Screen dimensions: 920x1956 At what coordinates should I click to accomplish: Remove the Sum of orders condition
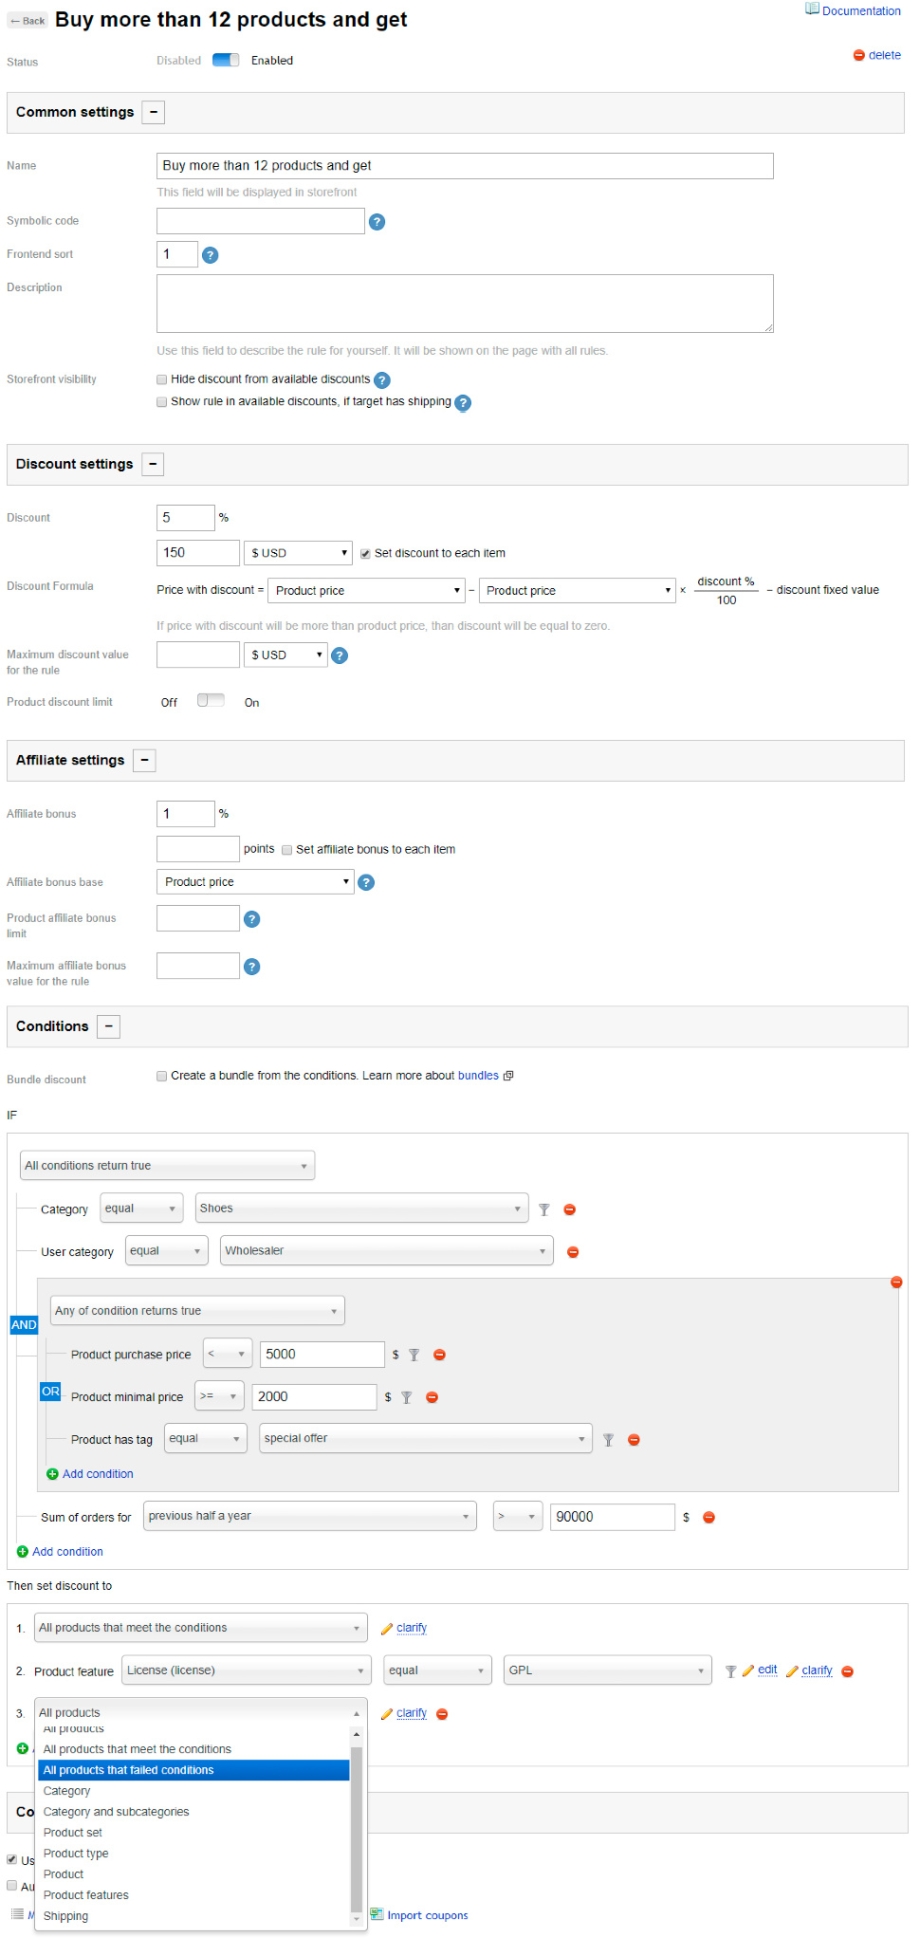click(709, 1517)
